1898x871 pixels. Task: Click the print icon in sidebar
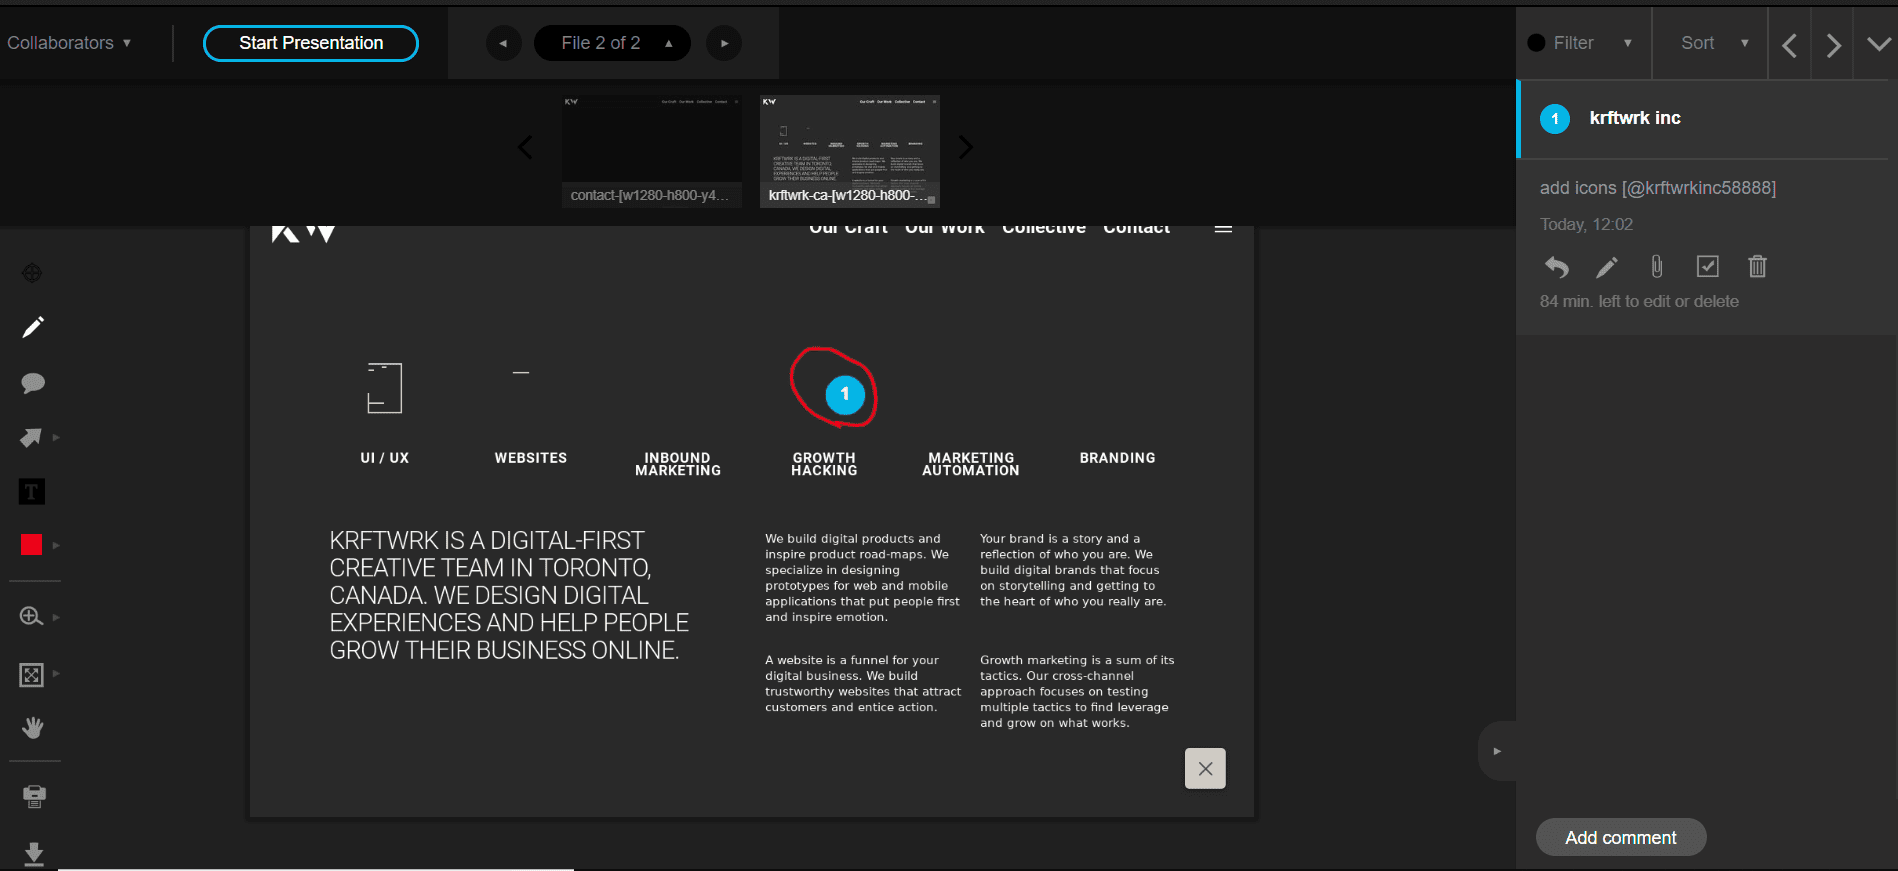(x=34, y=796)
